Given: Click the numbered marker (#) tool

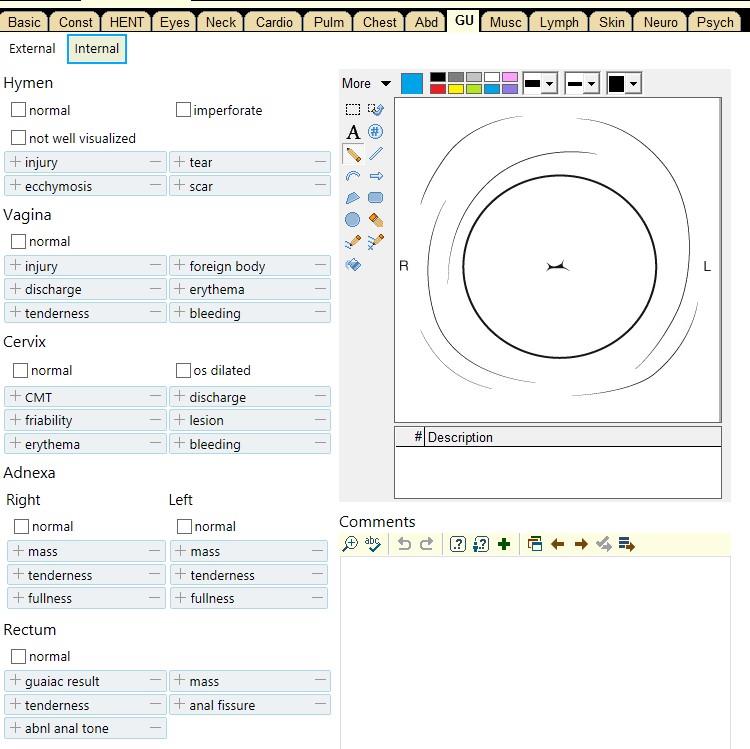Looking at the screenshot, I should [x=376, y=132].
